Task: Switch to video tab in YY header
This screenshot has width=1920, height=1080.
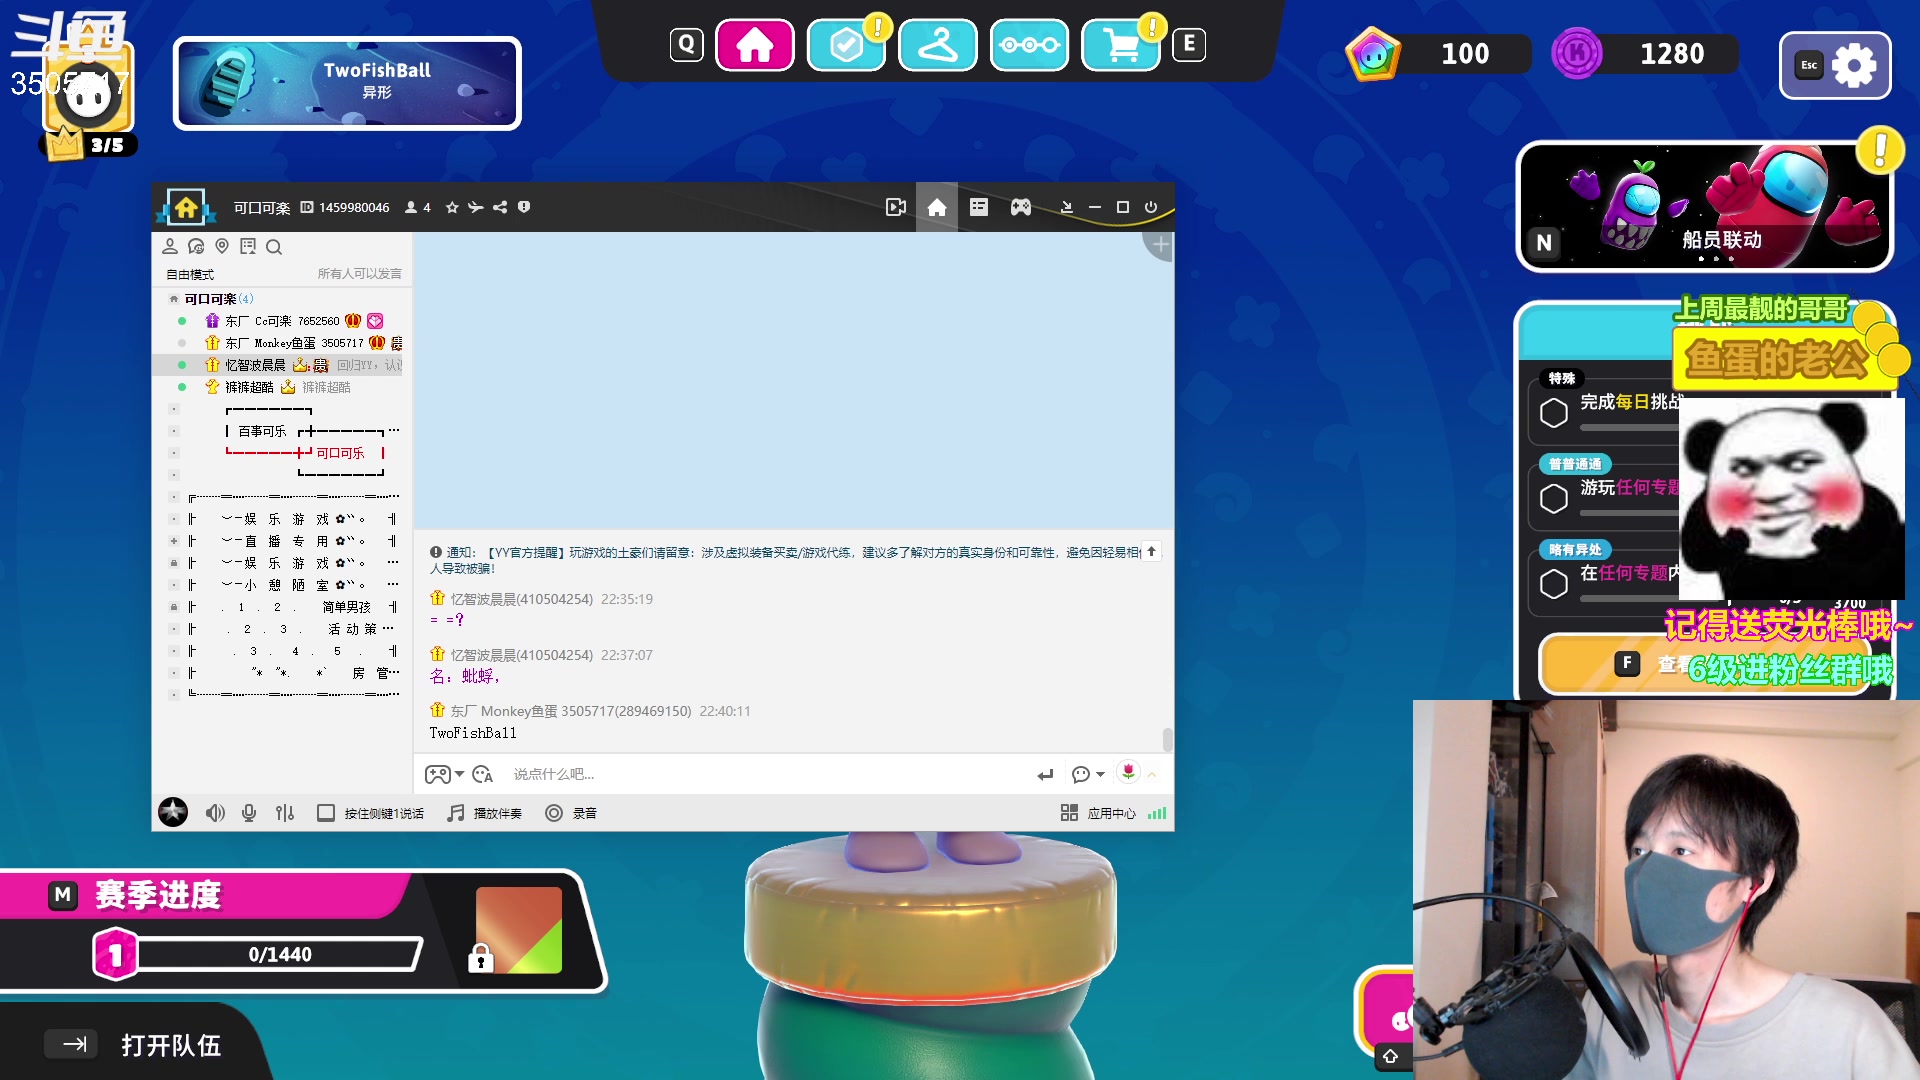Action: [x=895, y=207]
